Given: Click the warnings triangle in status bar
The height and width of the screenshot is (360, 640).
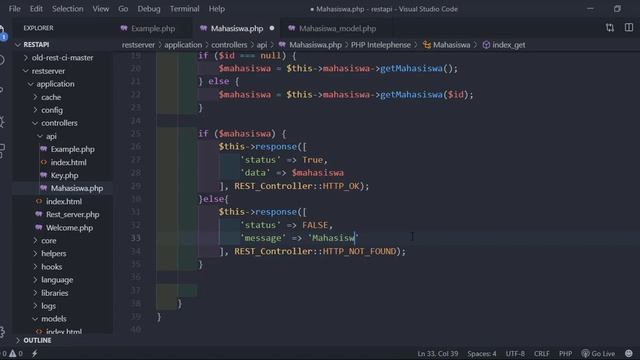Looking at the screenshot, I should pos(13,353).
